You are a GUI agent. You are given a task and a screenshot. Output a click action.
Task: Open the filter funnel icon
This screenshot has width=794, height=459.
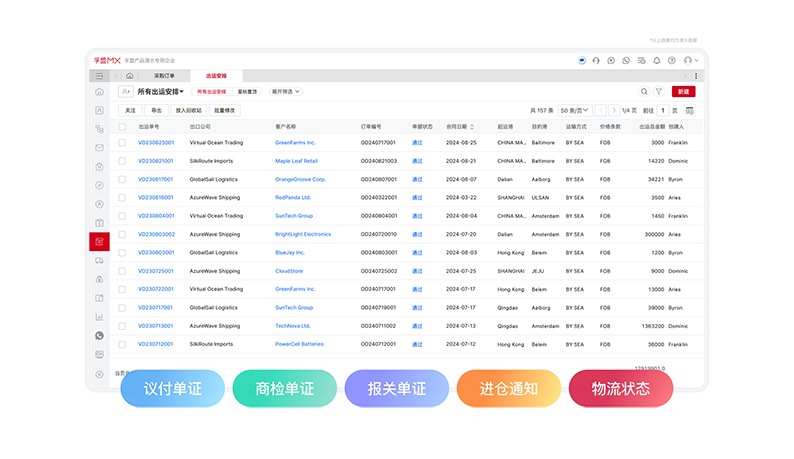(659, 91)
